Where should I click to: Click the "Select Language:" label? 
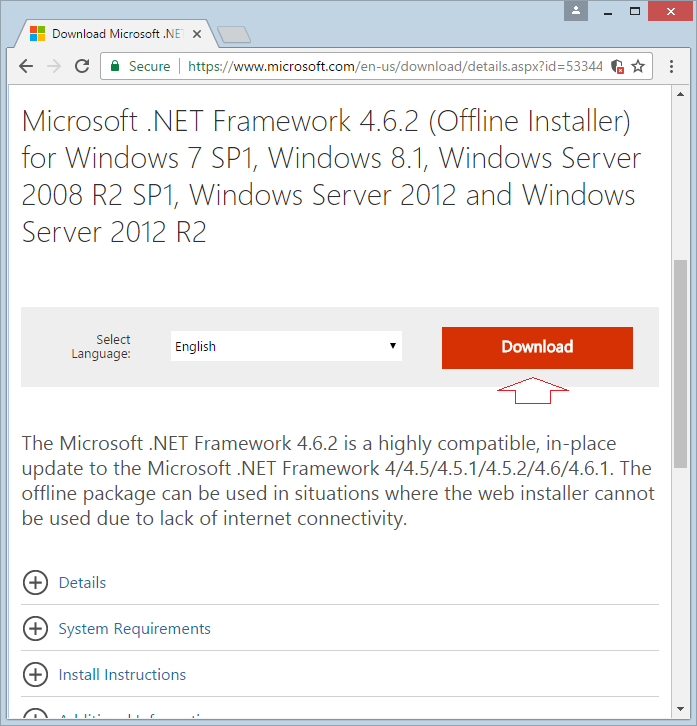pyautogui.click(x=100, y=346)
